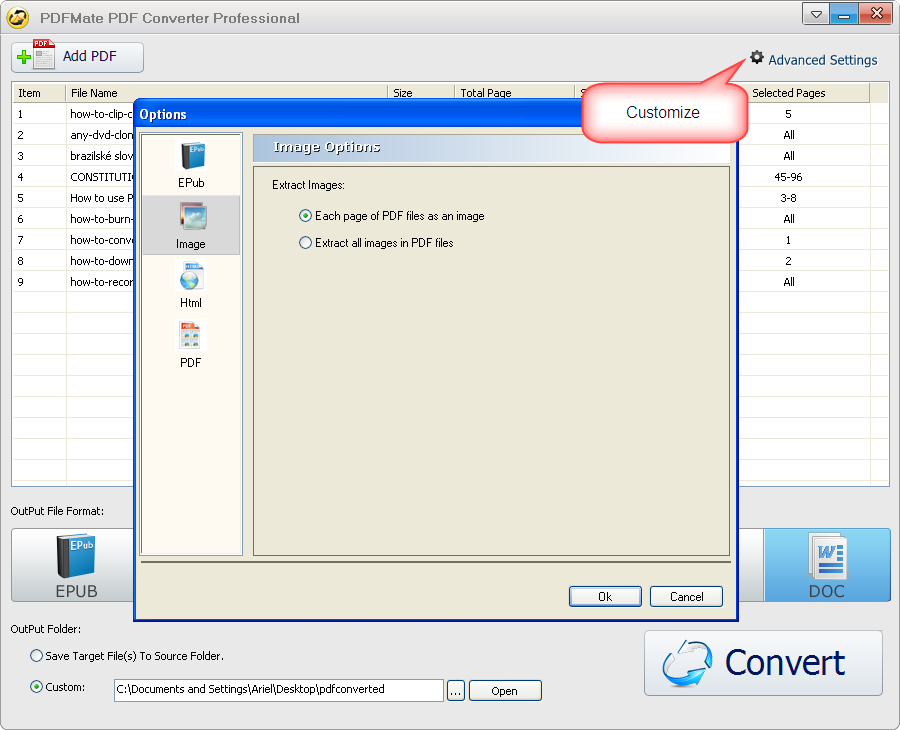Open the output folder with Open button
The width and height of the screenshot is (900, 730).
click(505, 690)
